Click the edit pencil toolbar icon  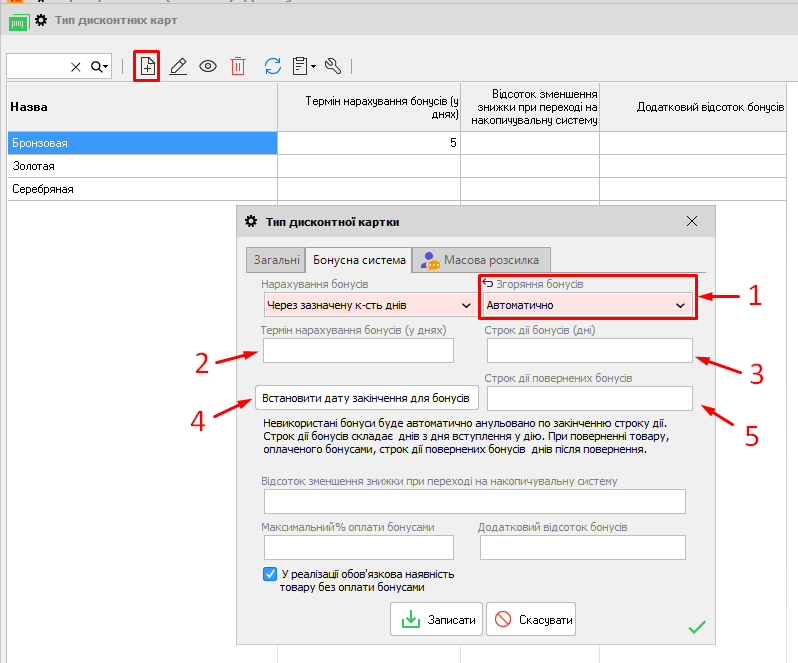[x=178, y=66]
